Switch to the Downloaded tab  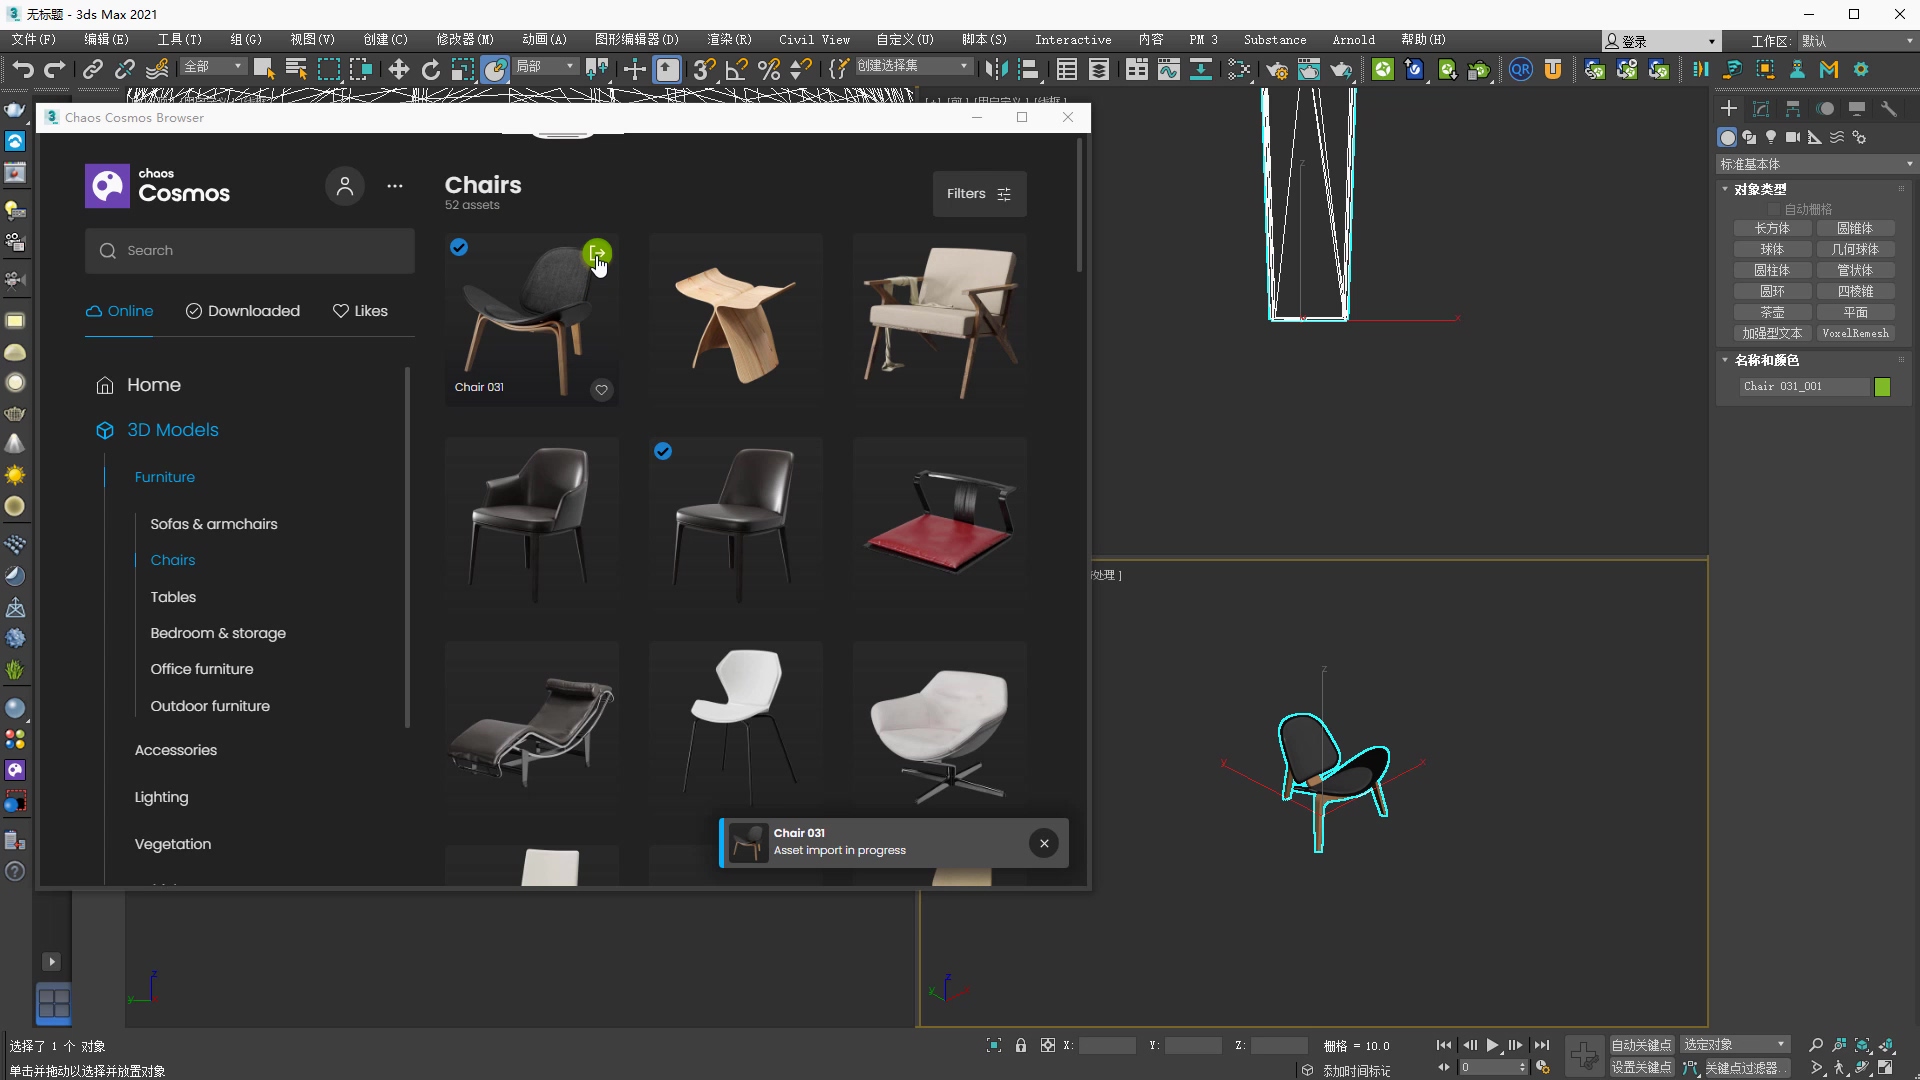(243, 311)
